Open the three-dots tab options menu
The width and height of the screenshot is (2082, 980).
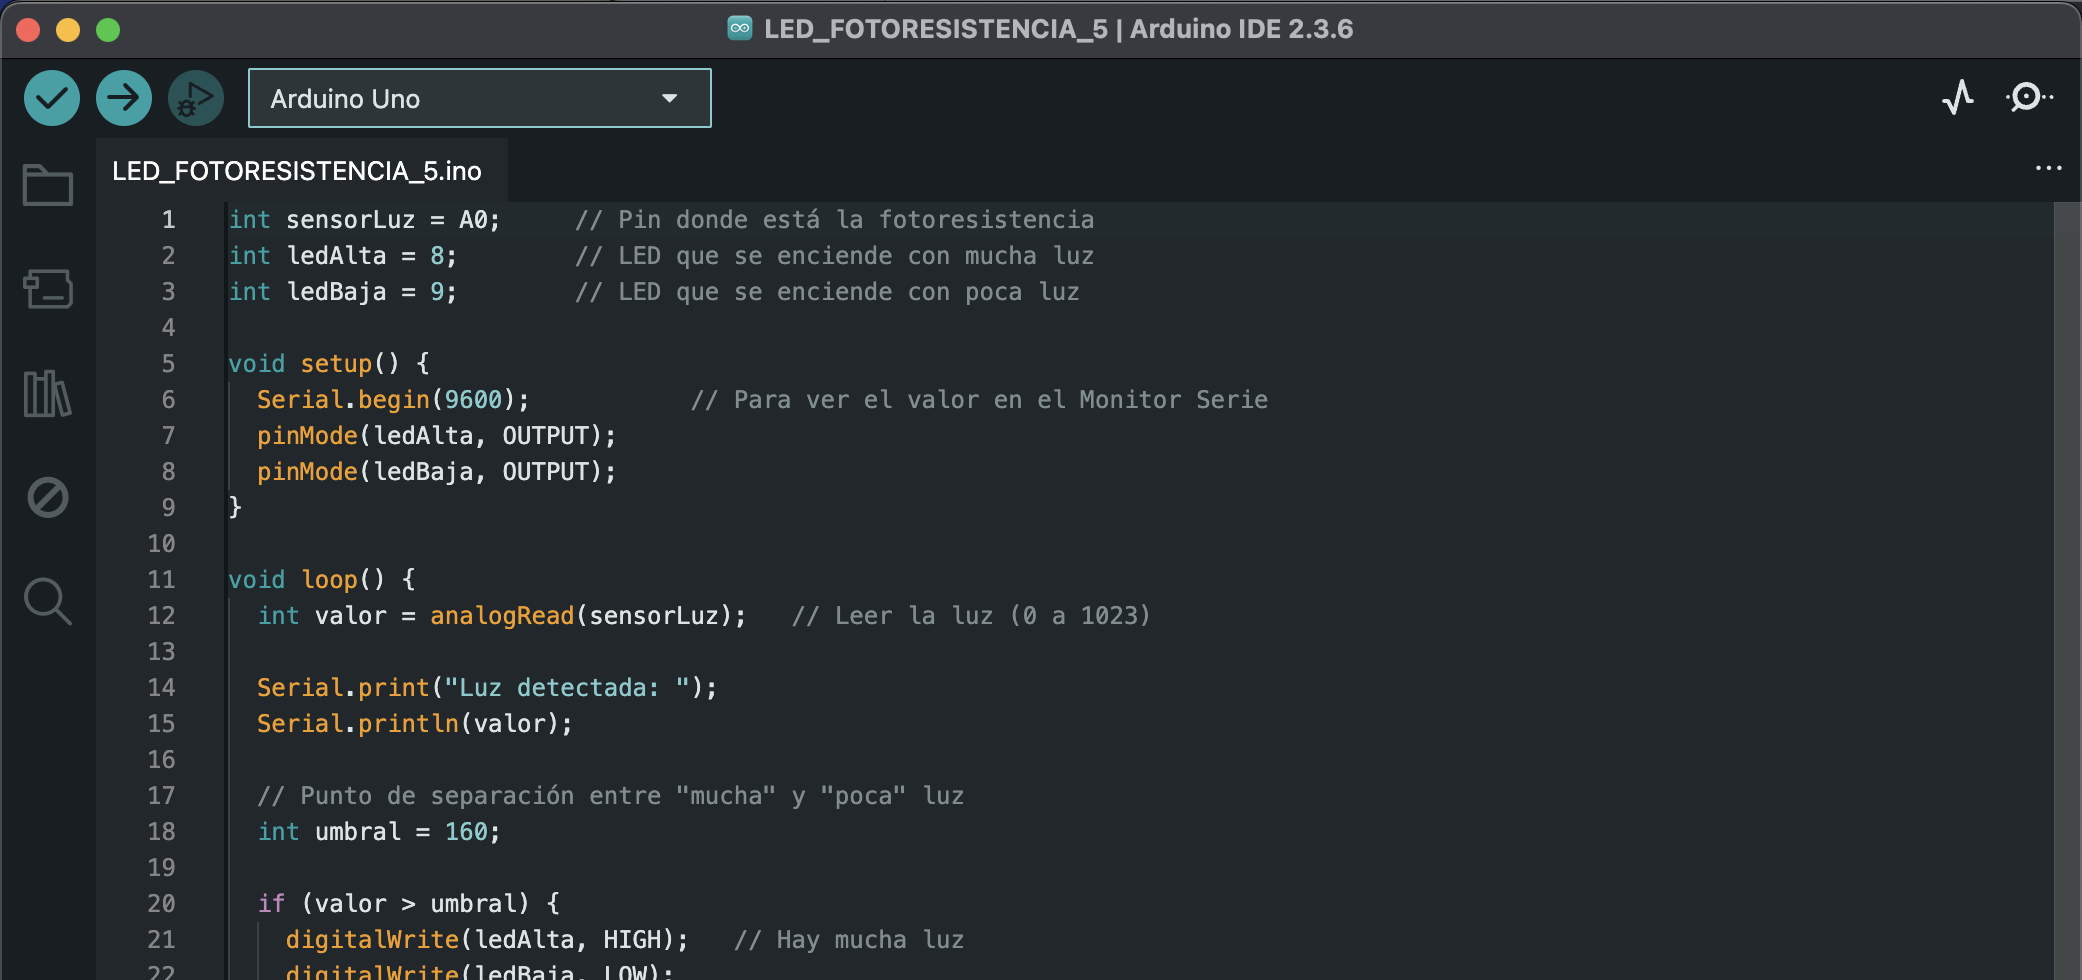click(2048, 169)
